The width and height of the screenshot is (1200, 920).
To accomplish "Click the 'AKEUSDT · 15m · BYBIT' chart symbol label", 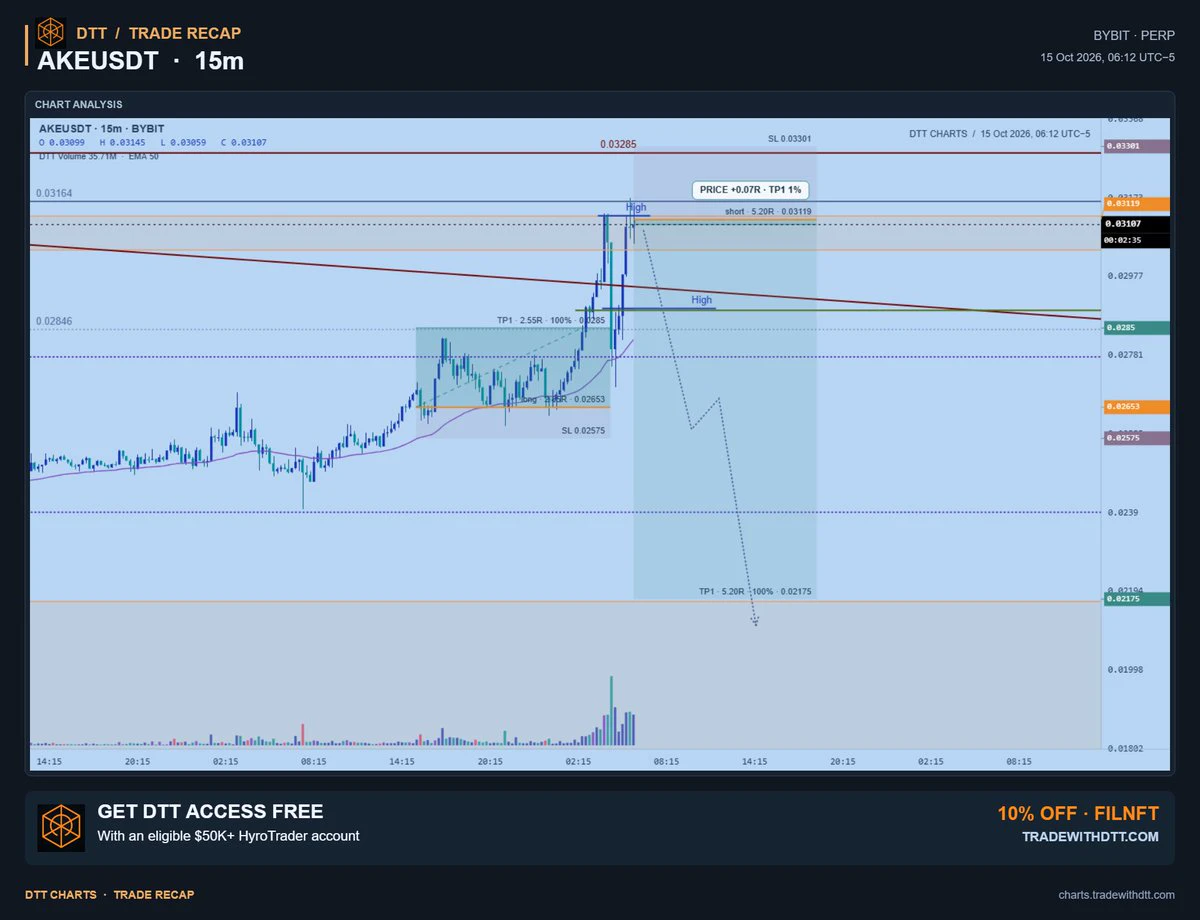I will 102,128.
